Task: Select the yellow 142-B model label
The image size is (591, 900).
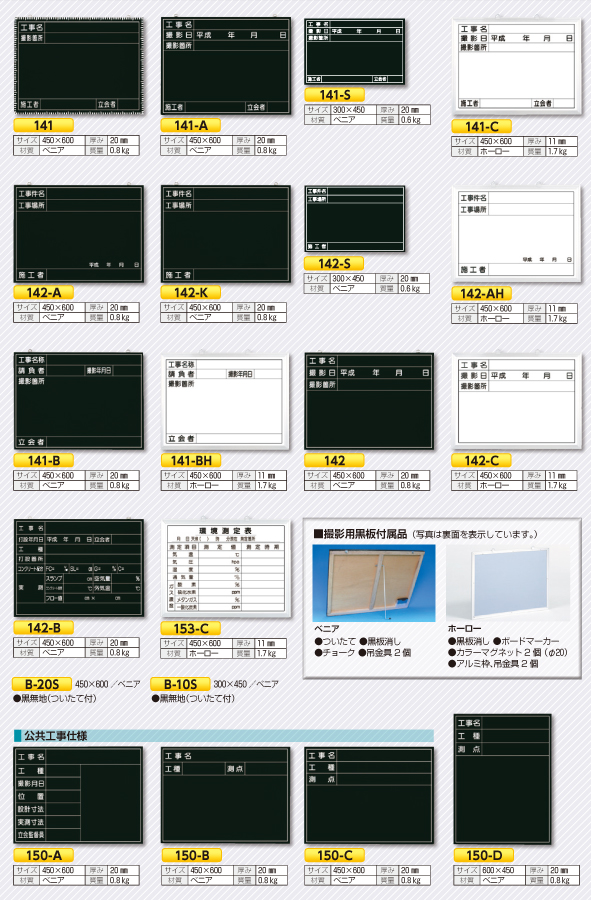Action: 44,628
